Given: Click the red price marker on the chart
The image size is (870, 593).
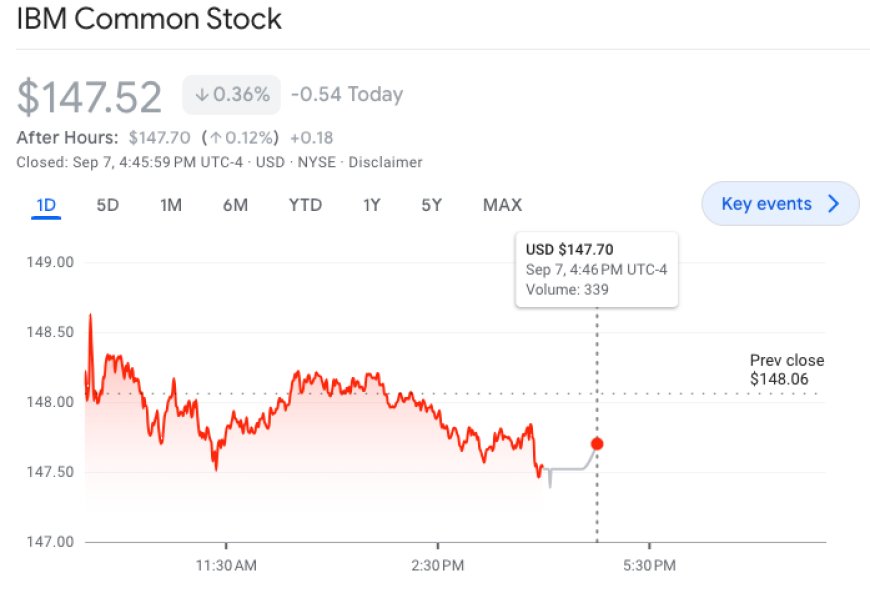Looking at the screenshot, I should 597,443.
